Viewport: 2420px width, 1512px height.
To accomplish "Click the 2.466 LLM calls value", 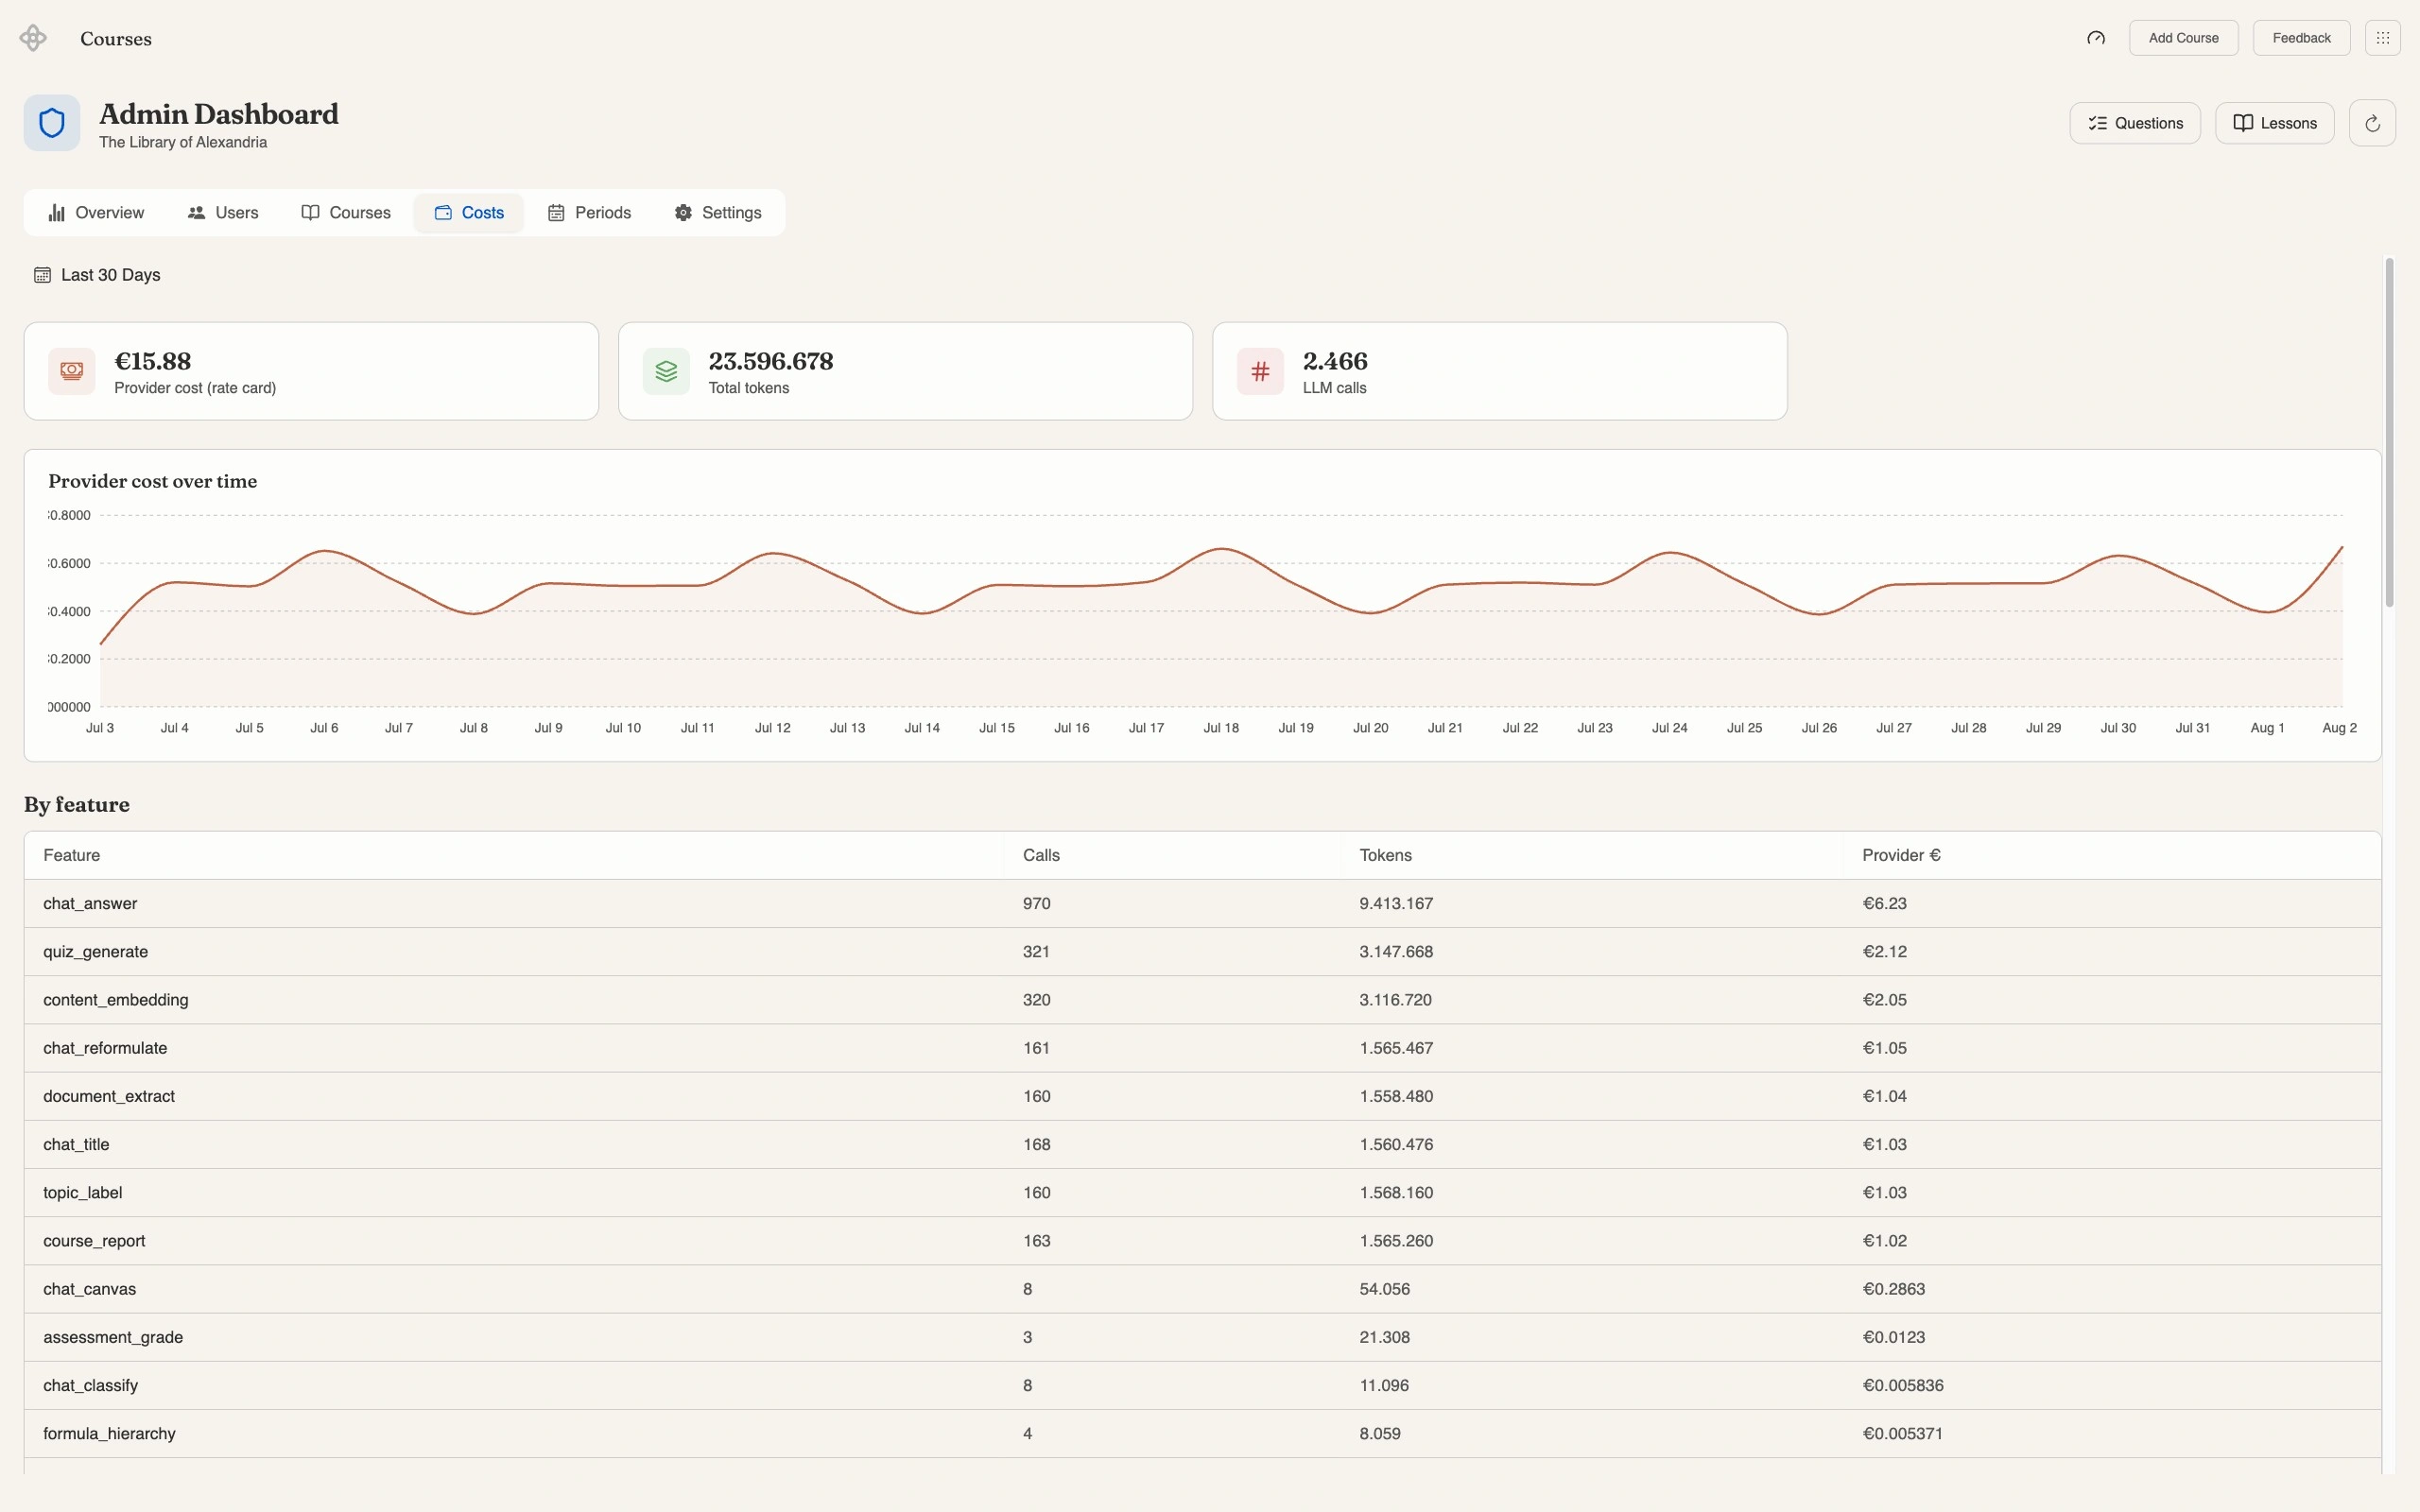I will [x=1335, y=361].
